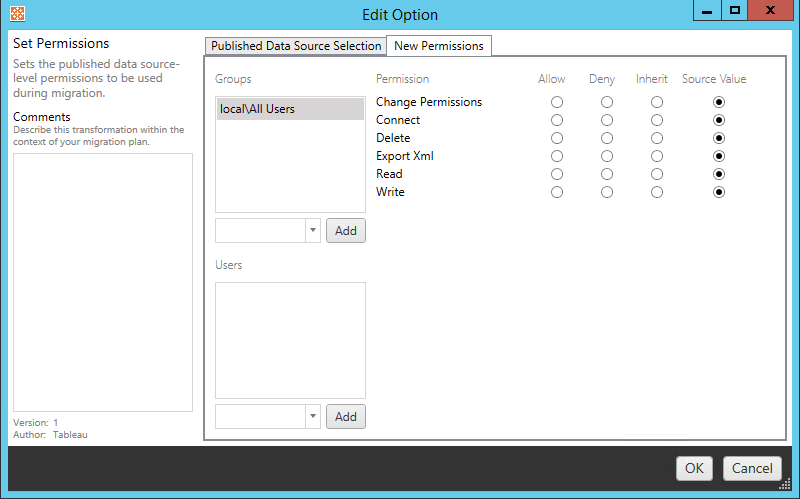Open the Users dropdown list
Image resolution: width=800 pixels, height=499 pixels.
[312, 417]
